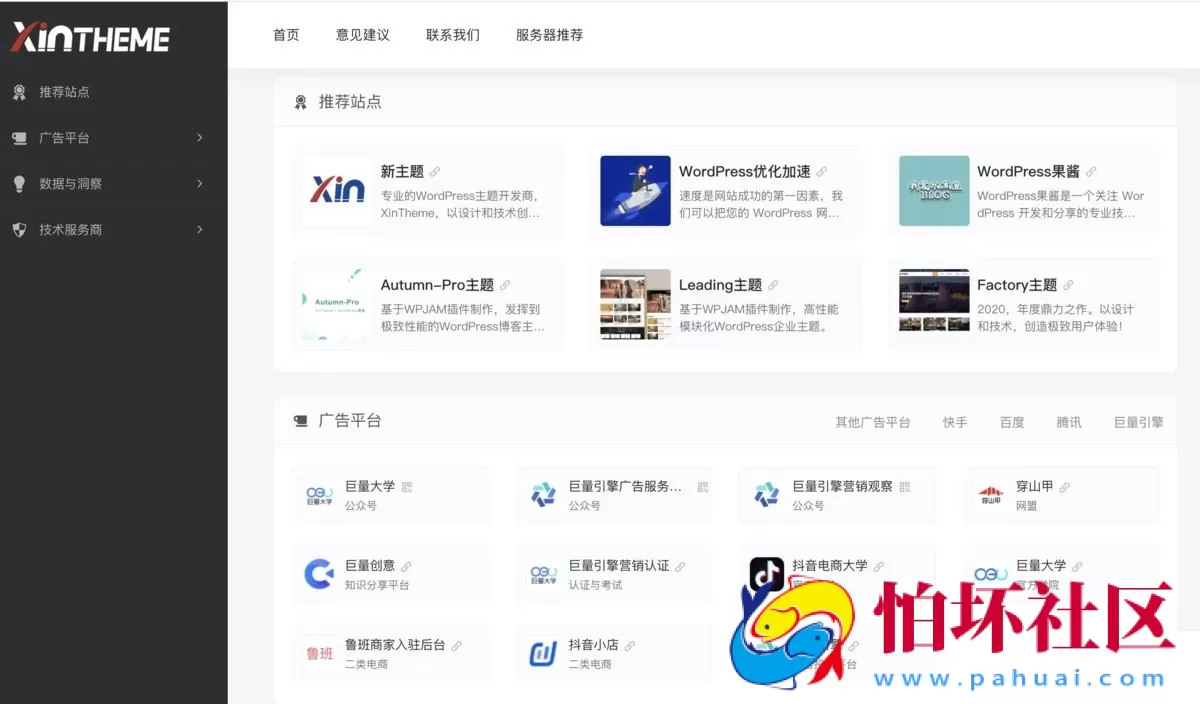Click the 抖音小店 logo icon

tap(541, 653)
